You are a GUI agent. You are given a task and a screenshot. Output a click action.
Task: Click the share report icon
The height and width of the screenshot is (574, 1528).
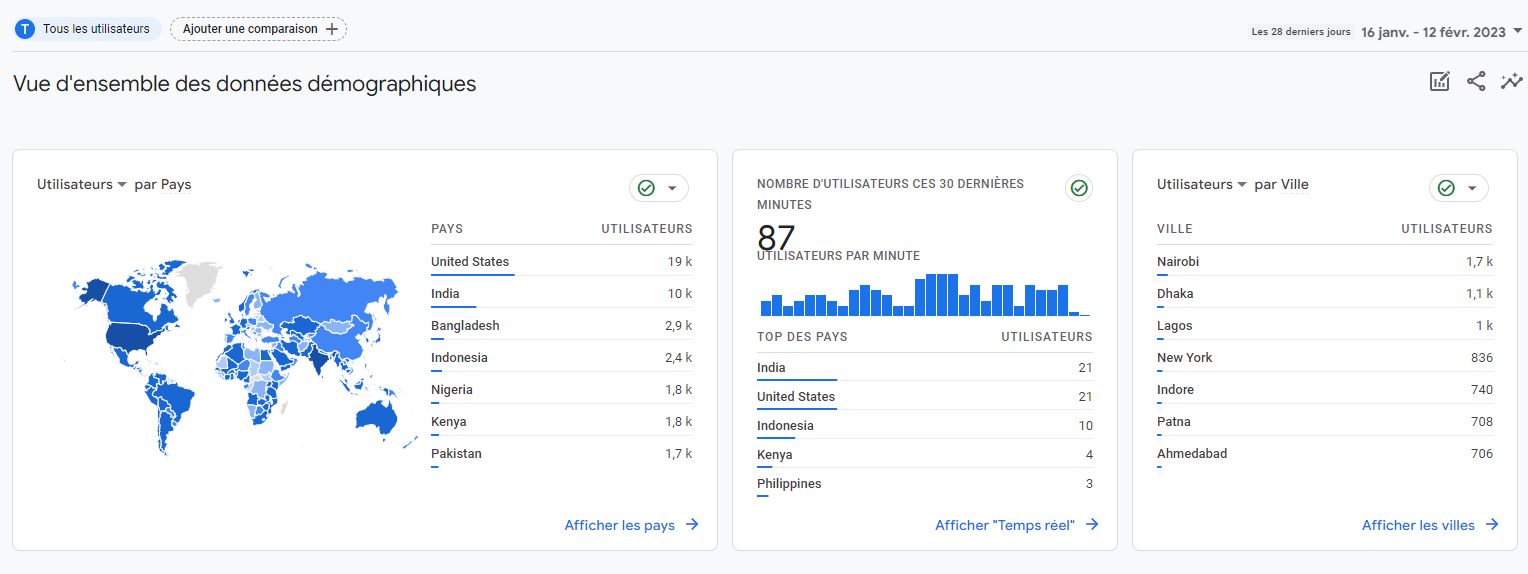pos(1476,82)
